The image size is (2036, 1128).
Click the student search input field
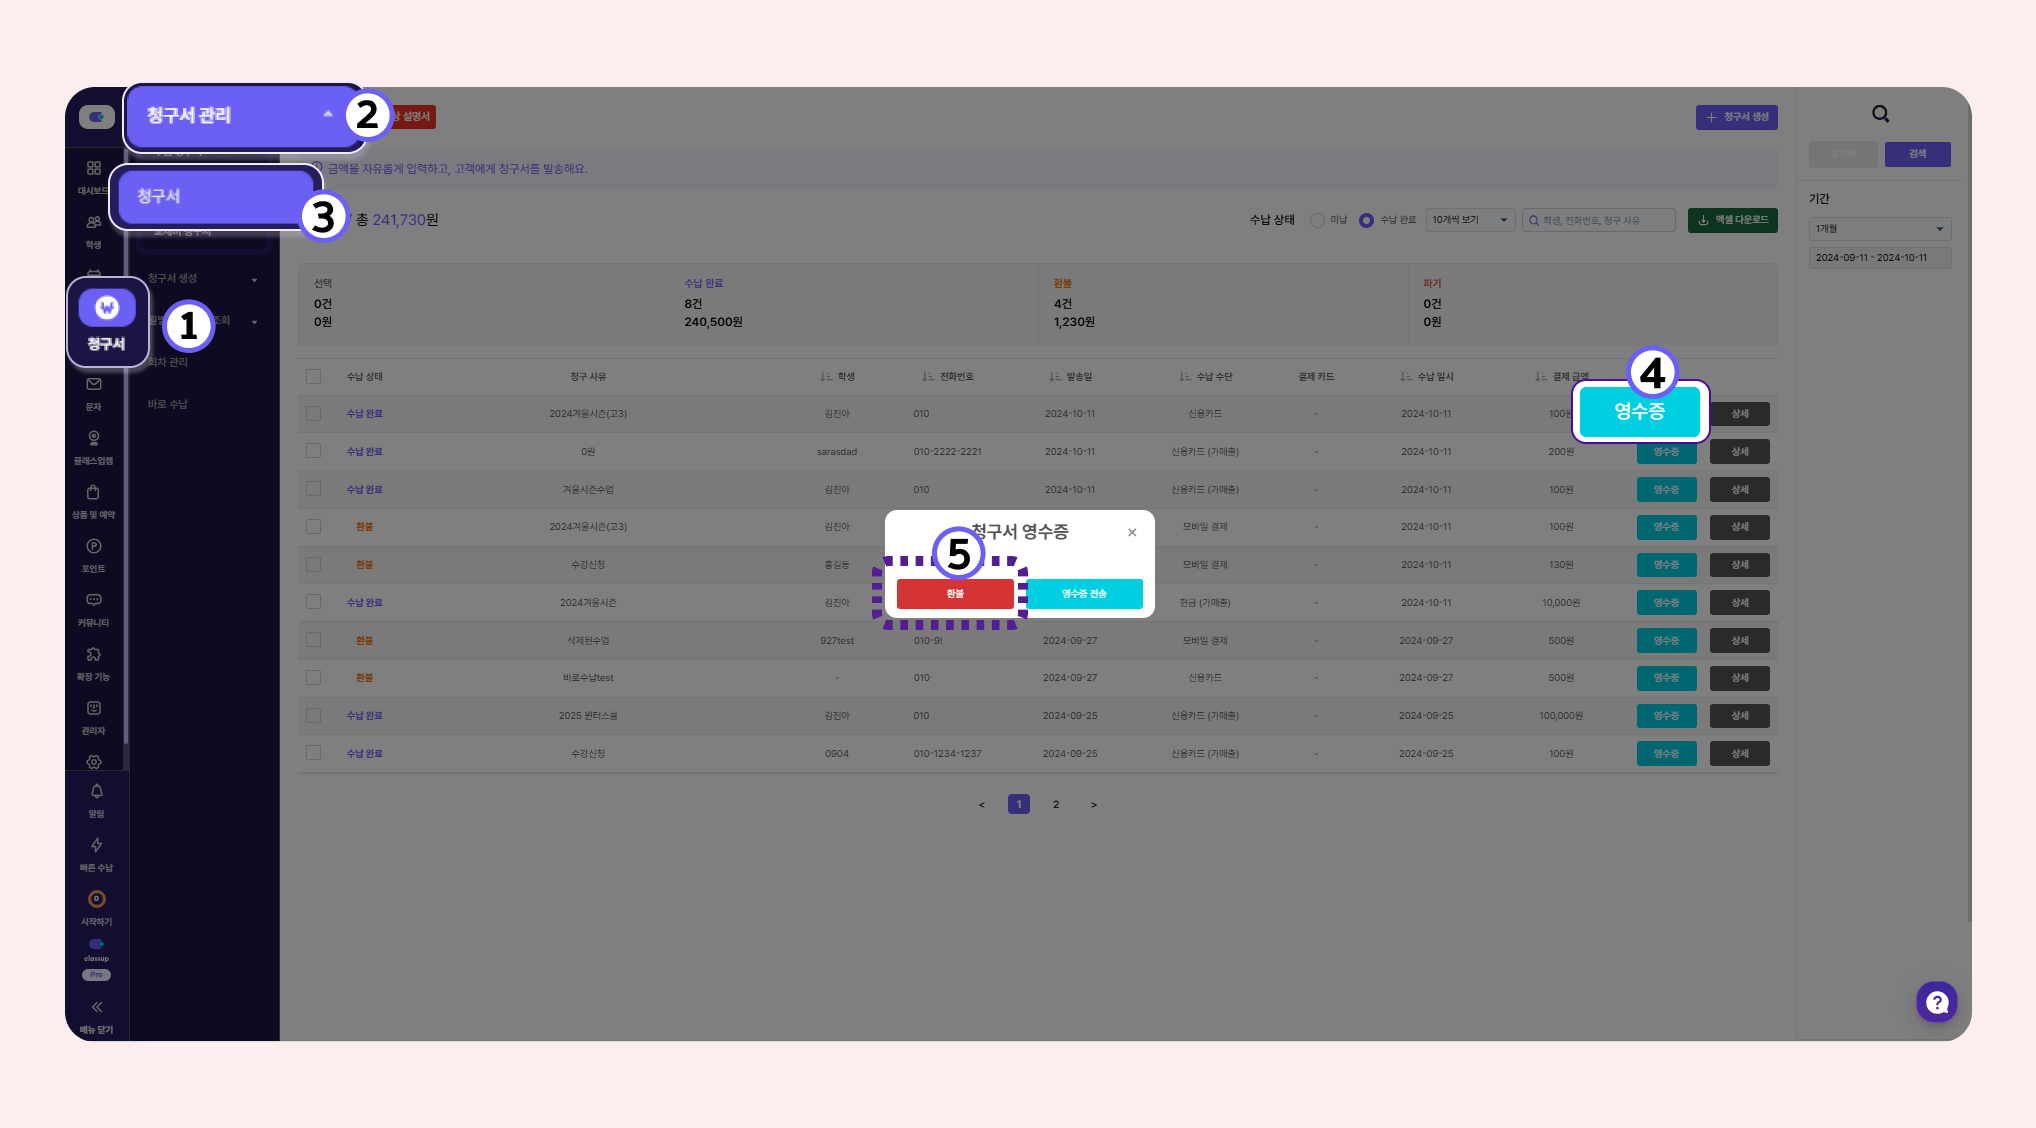pos(1598,220)
